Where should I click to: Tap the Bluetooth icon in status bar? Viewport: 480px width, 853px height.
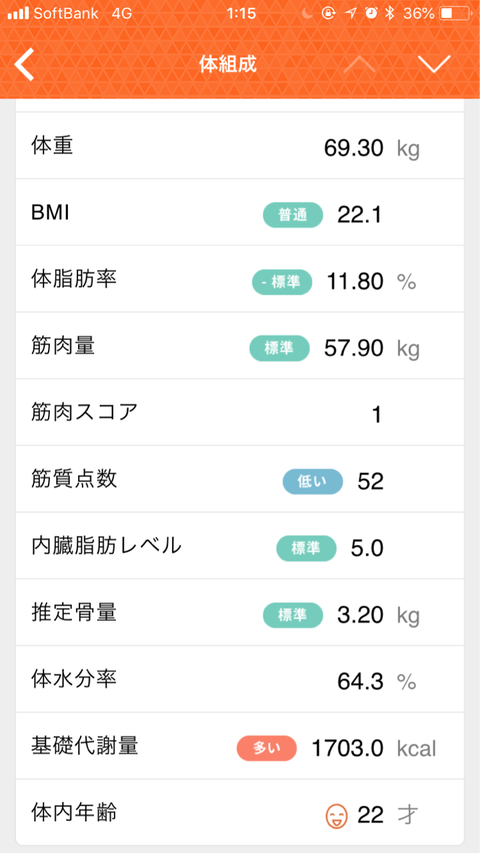(389, 14)
